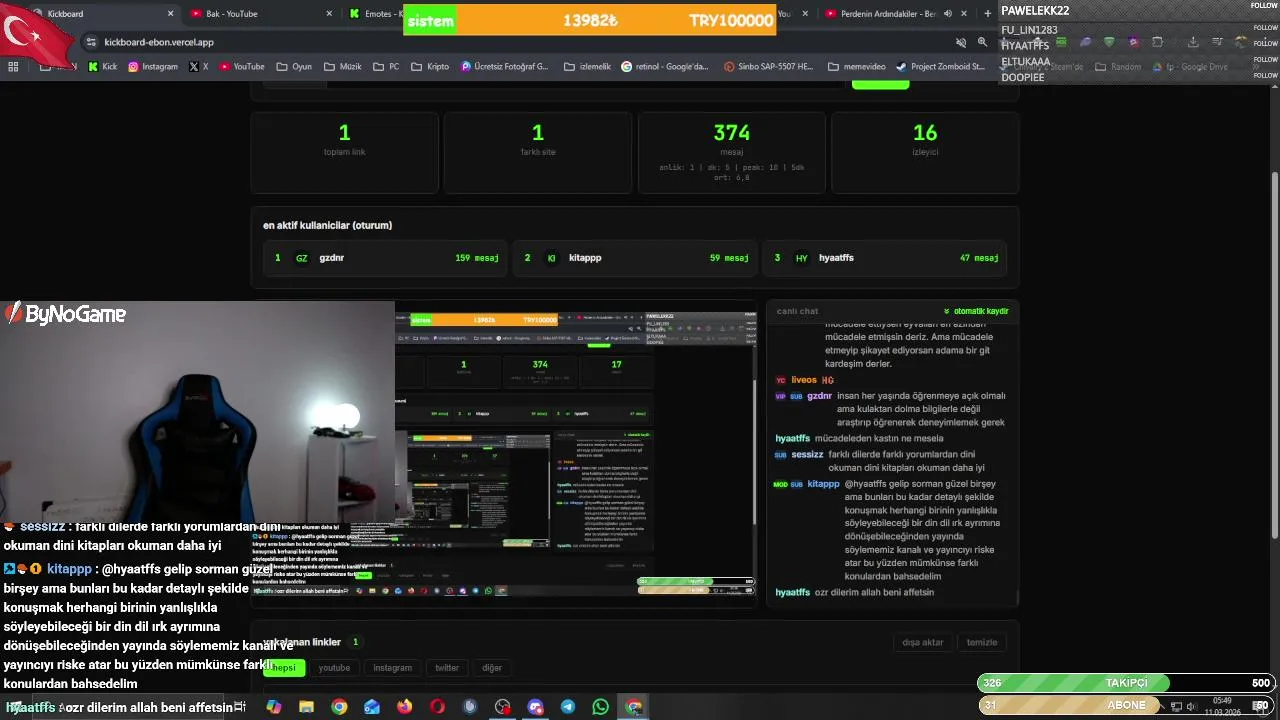Click username gzdnr in canlı chat

coord(819,396)
